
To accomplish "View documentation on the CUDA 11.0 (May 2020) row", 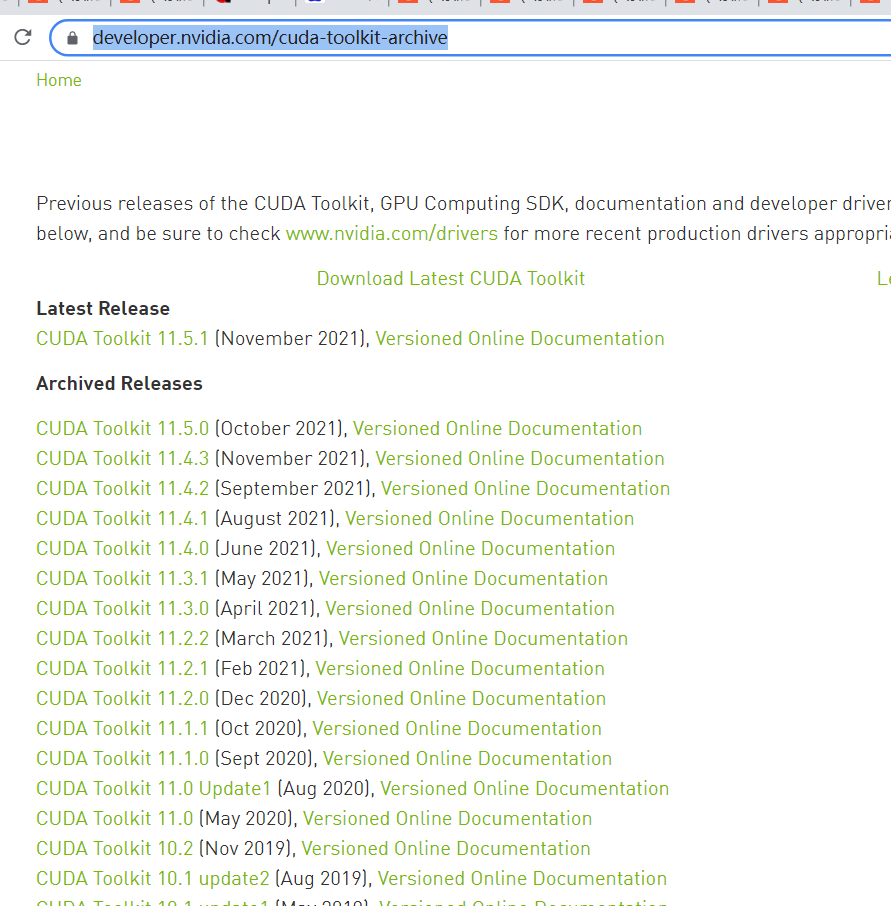I will 448,819.
